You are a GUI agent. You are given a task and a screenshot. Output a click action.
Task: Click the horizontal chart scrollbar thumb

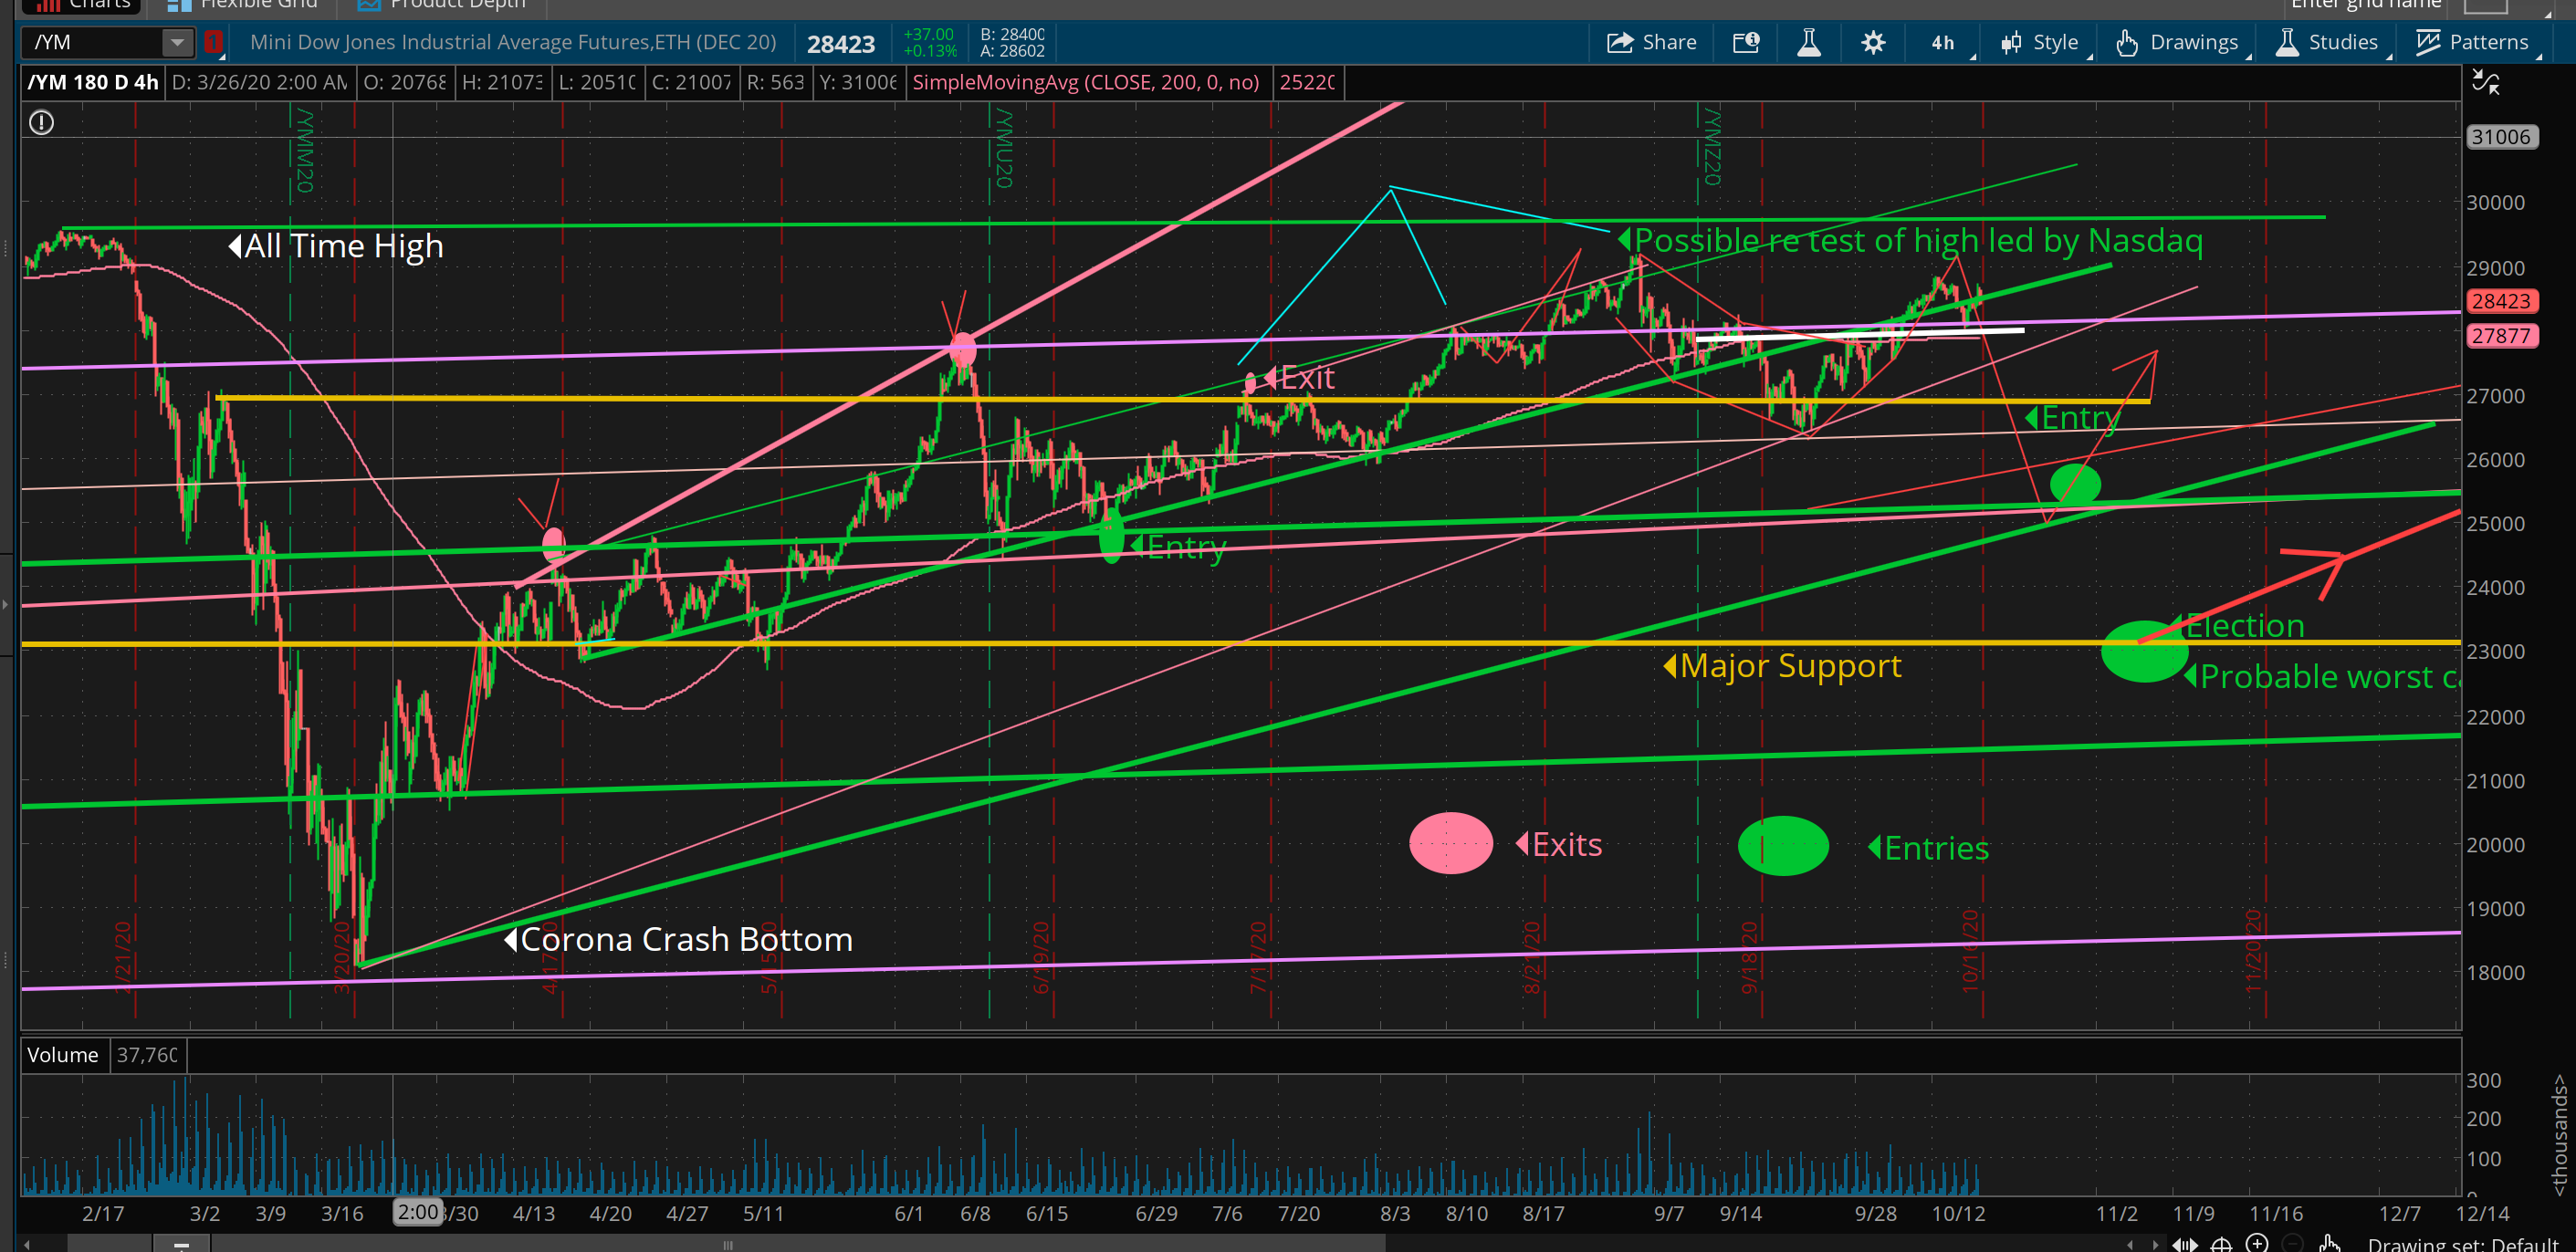point(728,1244)
